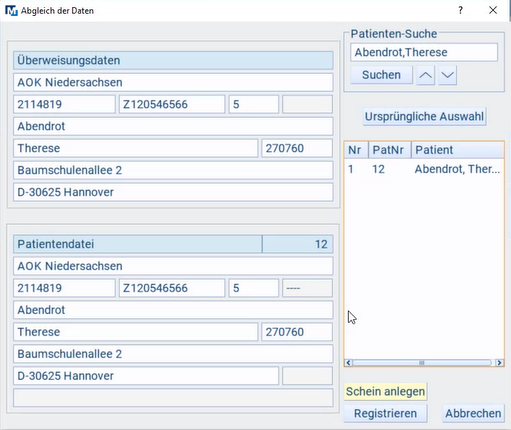Viewport: 511px width, 430px height.
Task: Click AOK Niedersachsen field in Patientendatei
Action: point(173,266)
